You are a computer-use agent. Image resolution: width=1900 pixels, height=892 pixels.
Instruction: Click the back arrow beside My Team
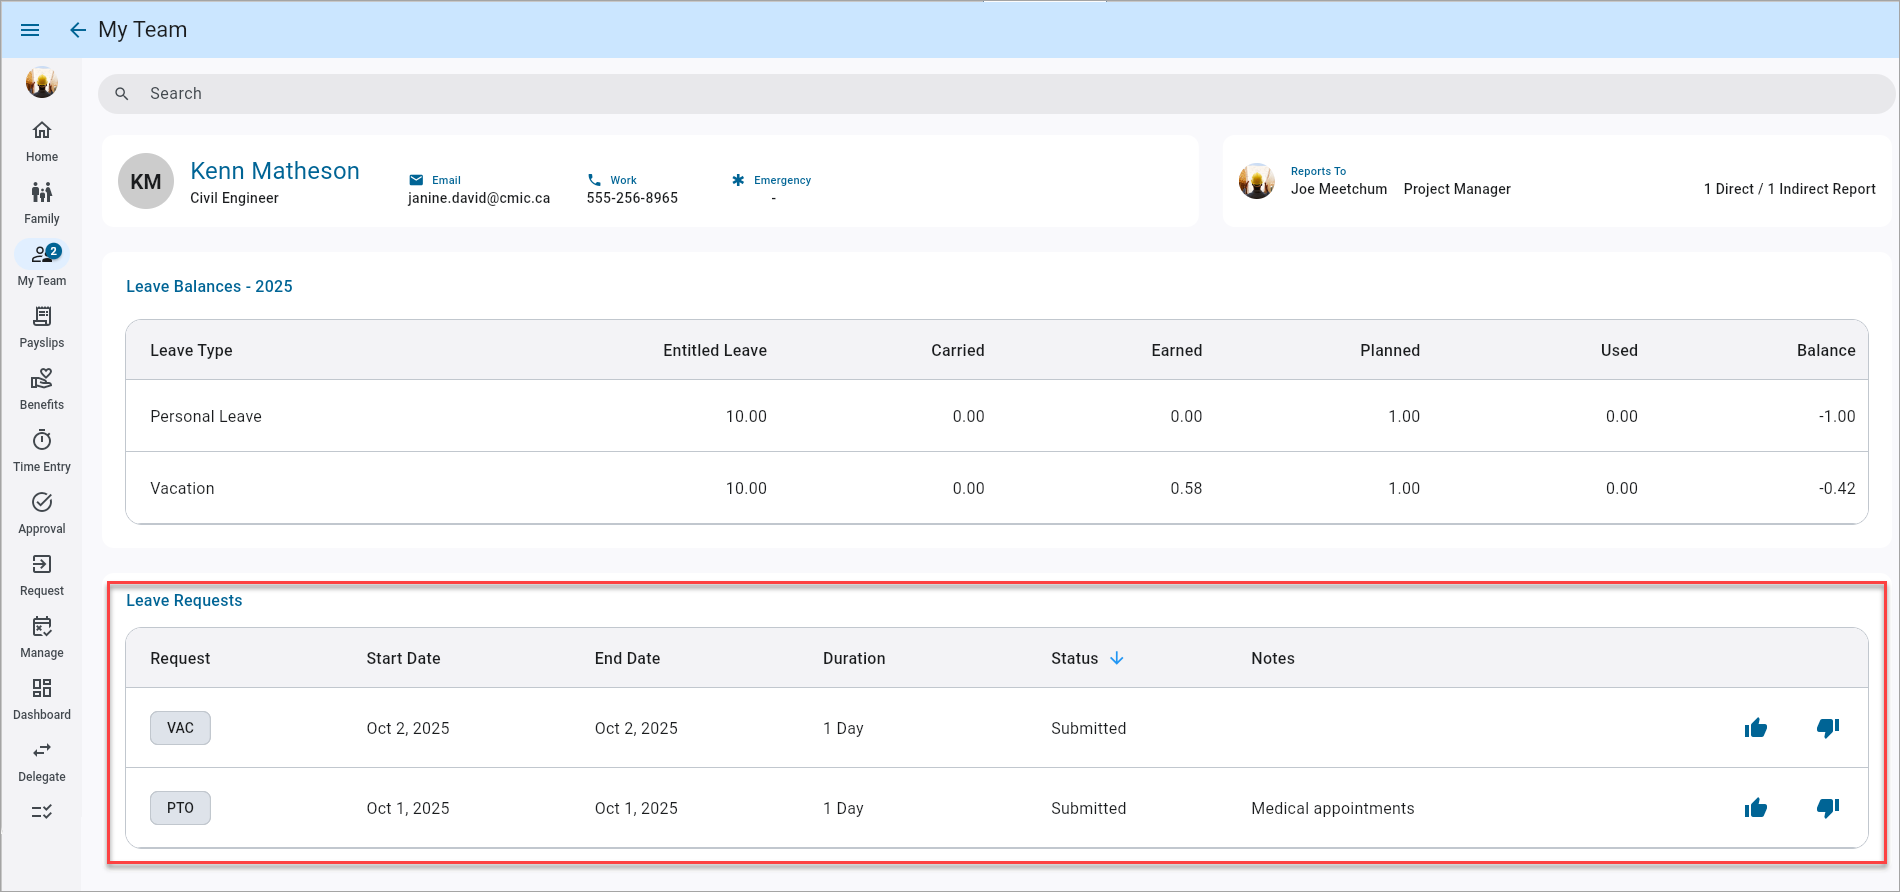(78, 30)
